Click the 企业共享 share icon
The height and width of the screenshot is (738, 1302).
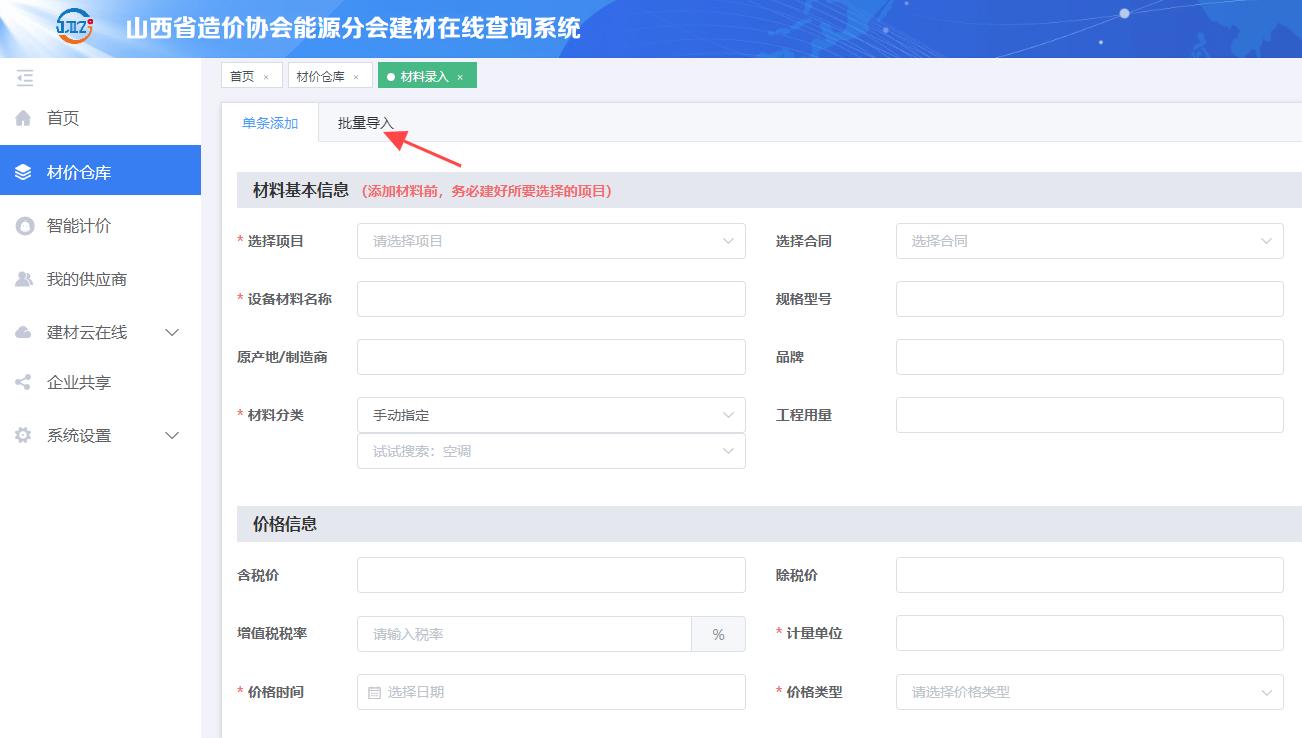(x=24, y=383)
